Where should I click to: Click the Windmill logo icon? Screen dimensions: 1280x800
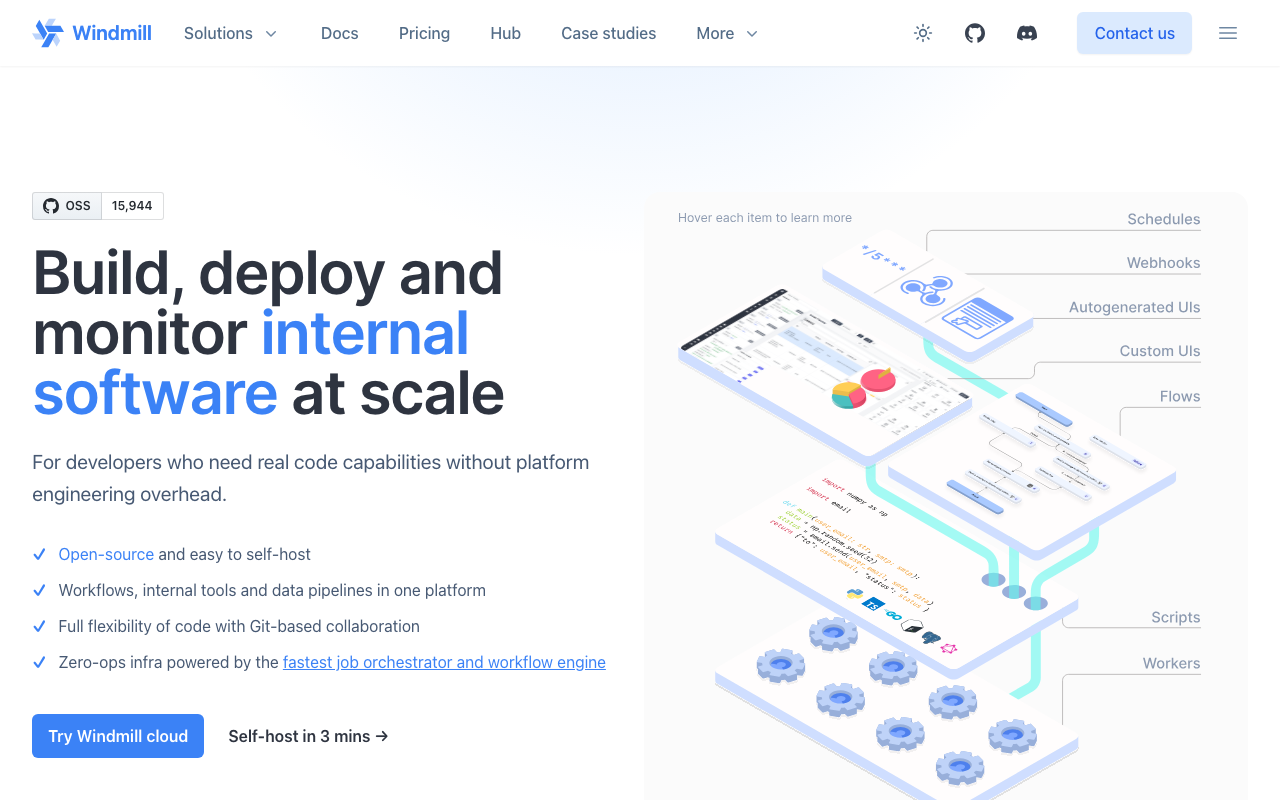click(x=47, y=33)
